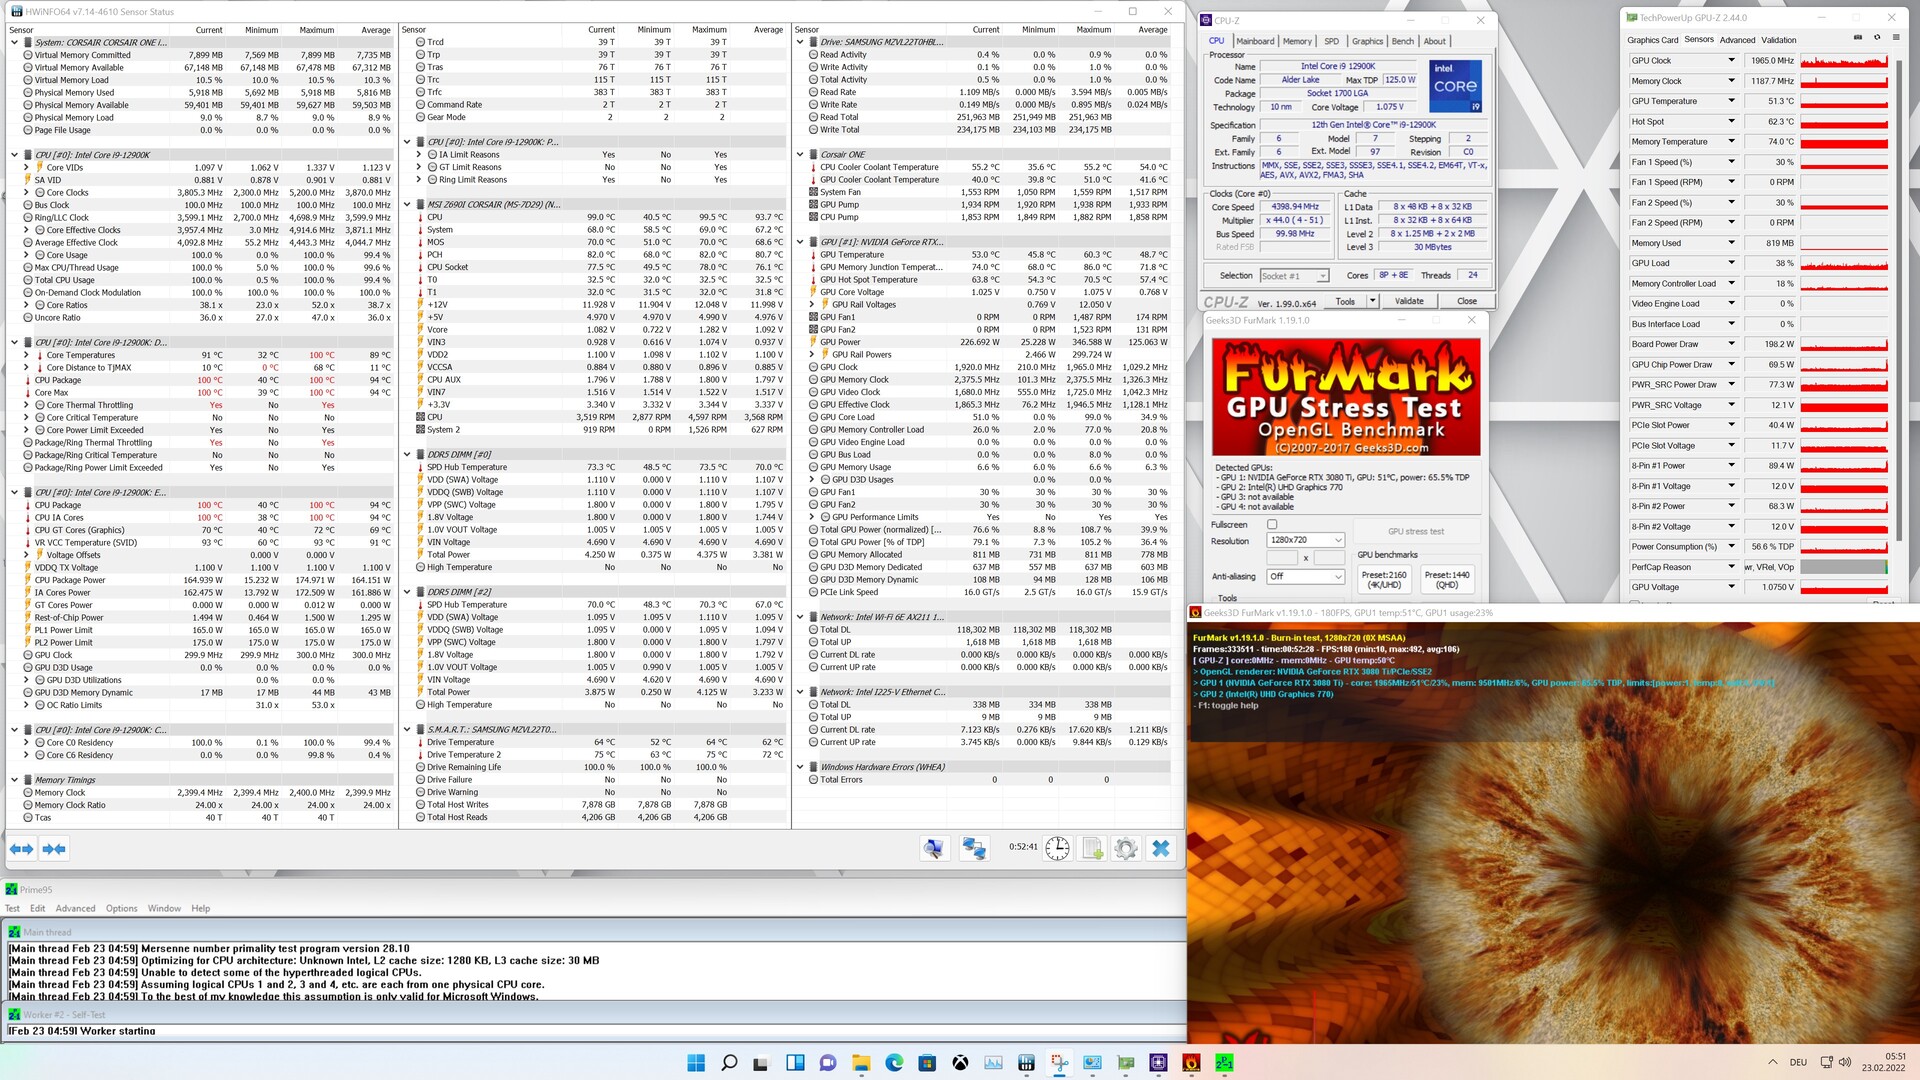1920x1080 pixels.
Task: Open GPU Clock sensor dropdown in GPU-Z
Action: [1731, 61]
